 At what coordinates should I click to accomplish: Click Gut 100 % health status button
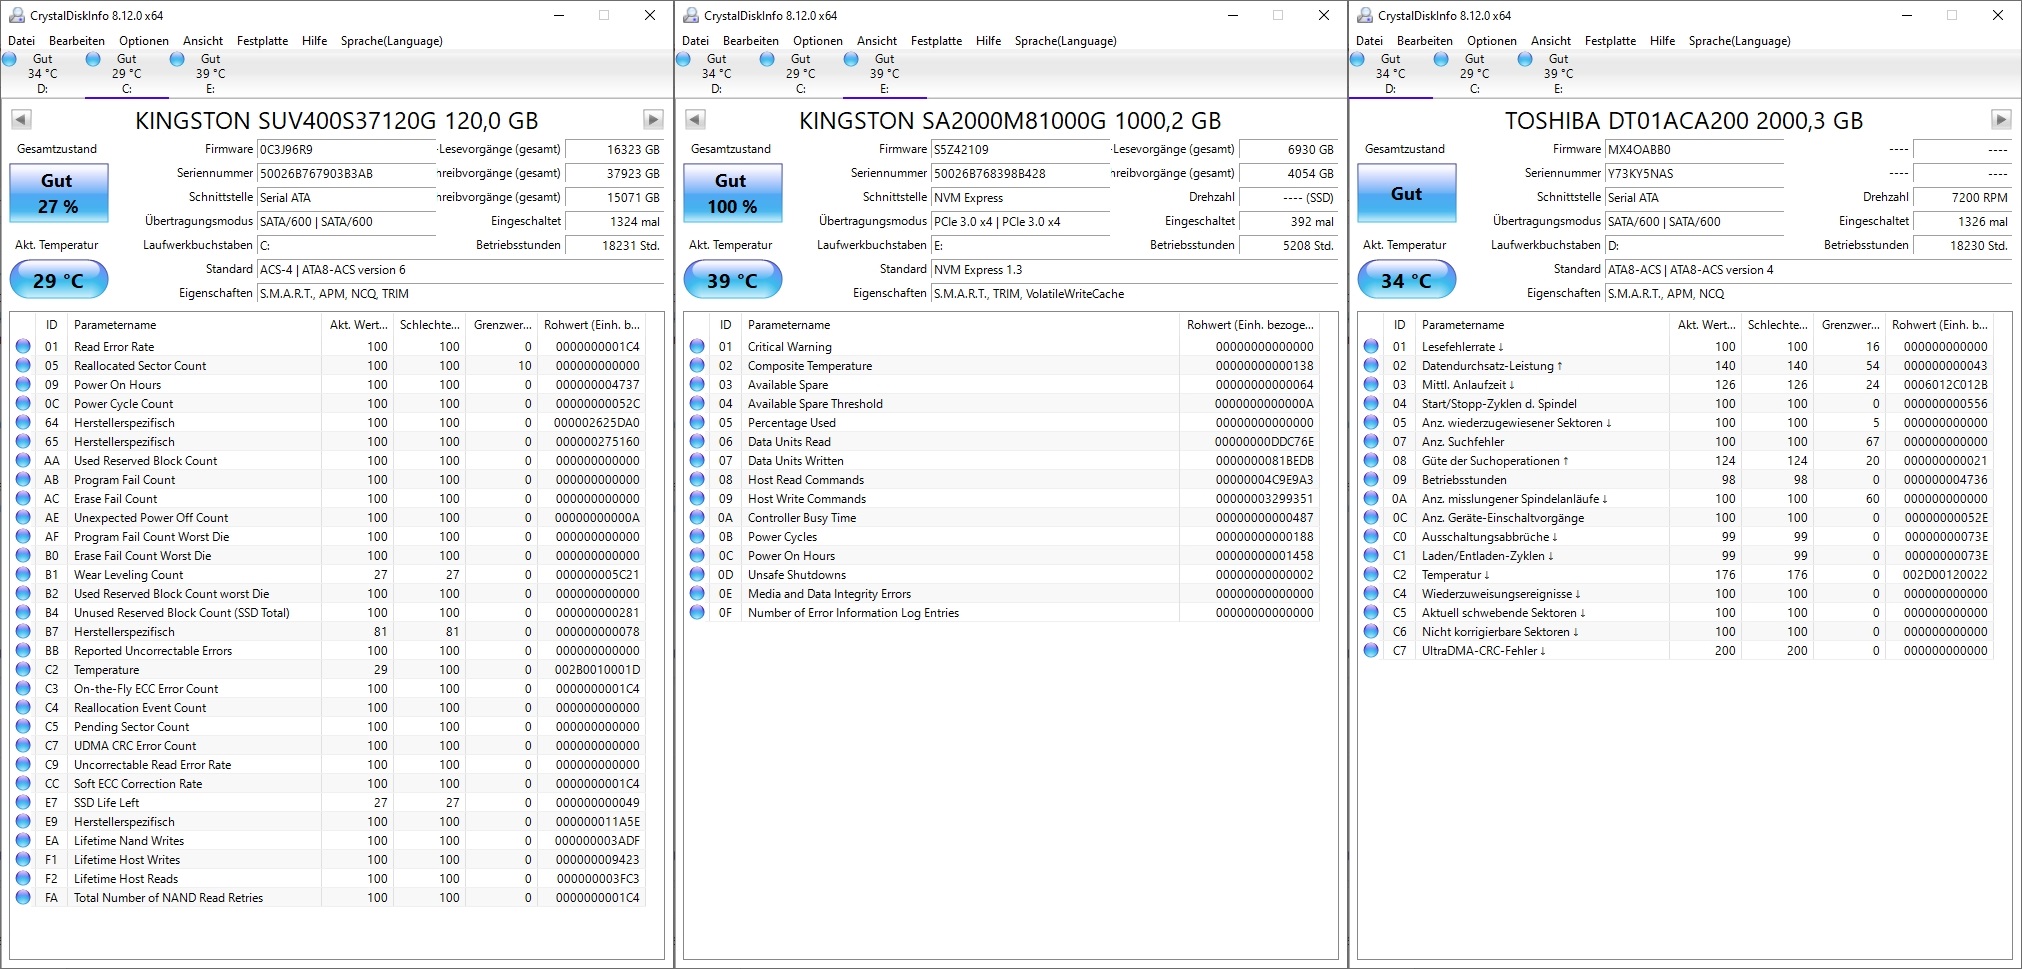733,193
